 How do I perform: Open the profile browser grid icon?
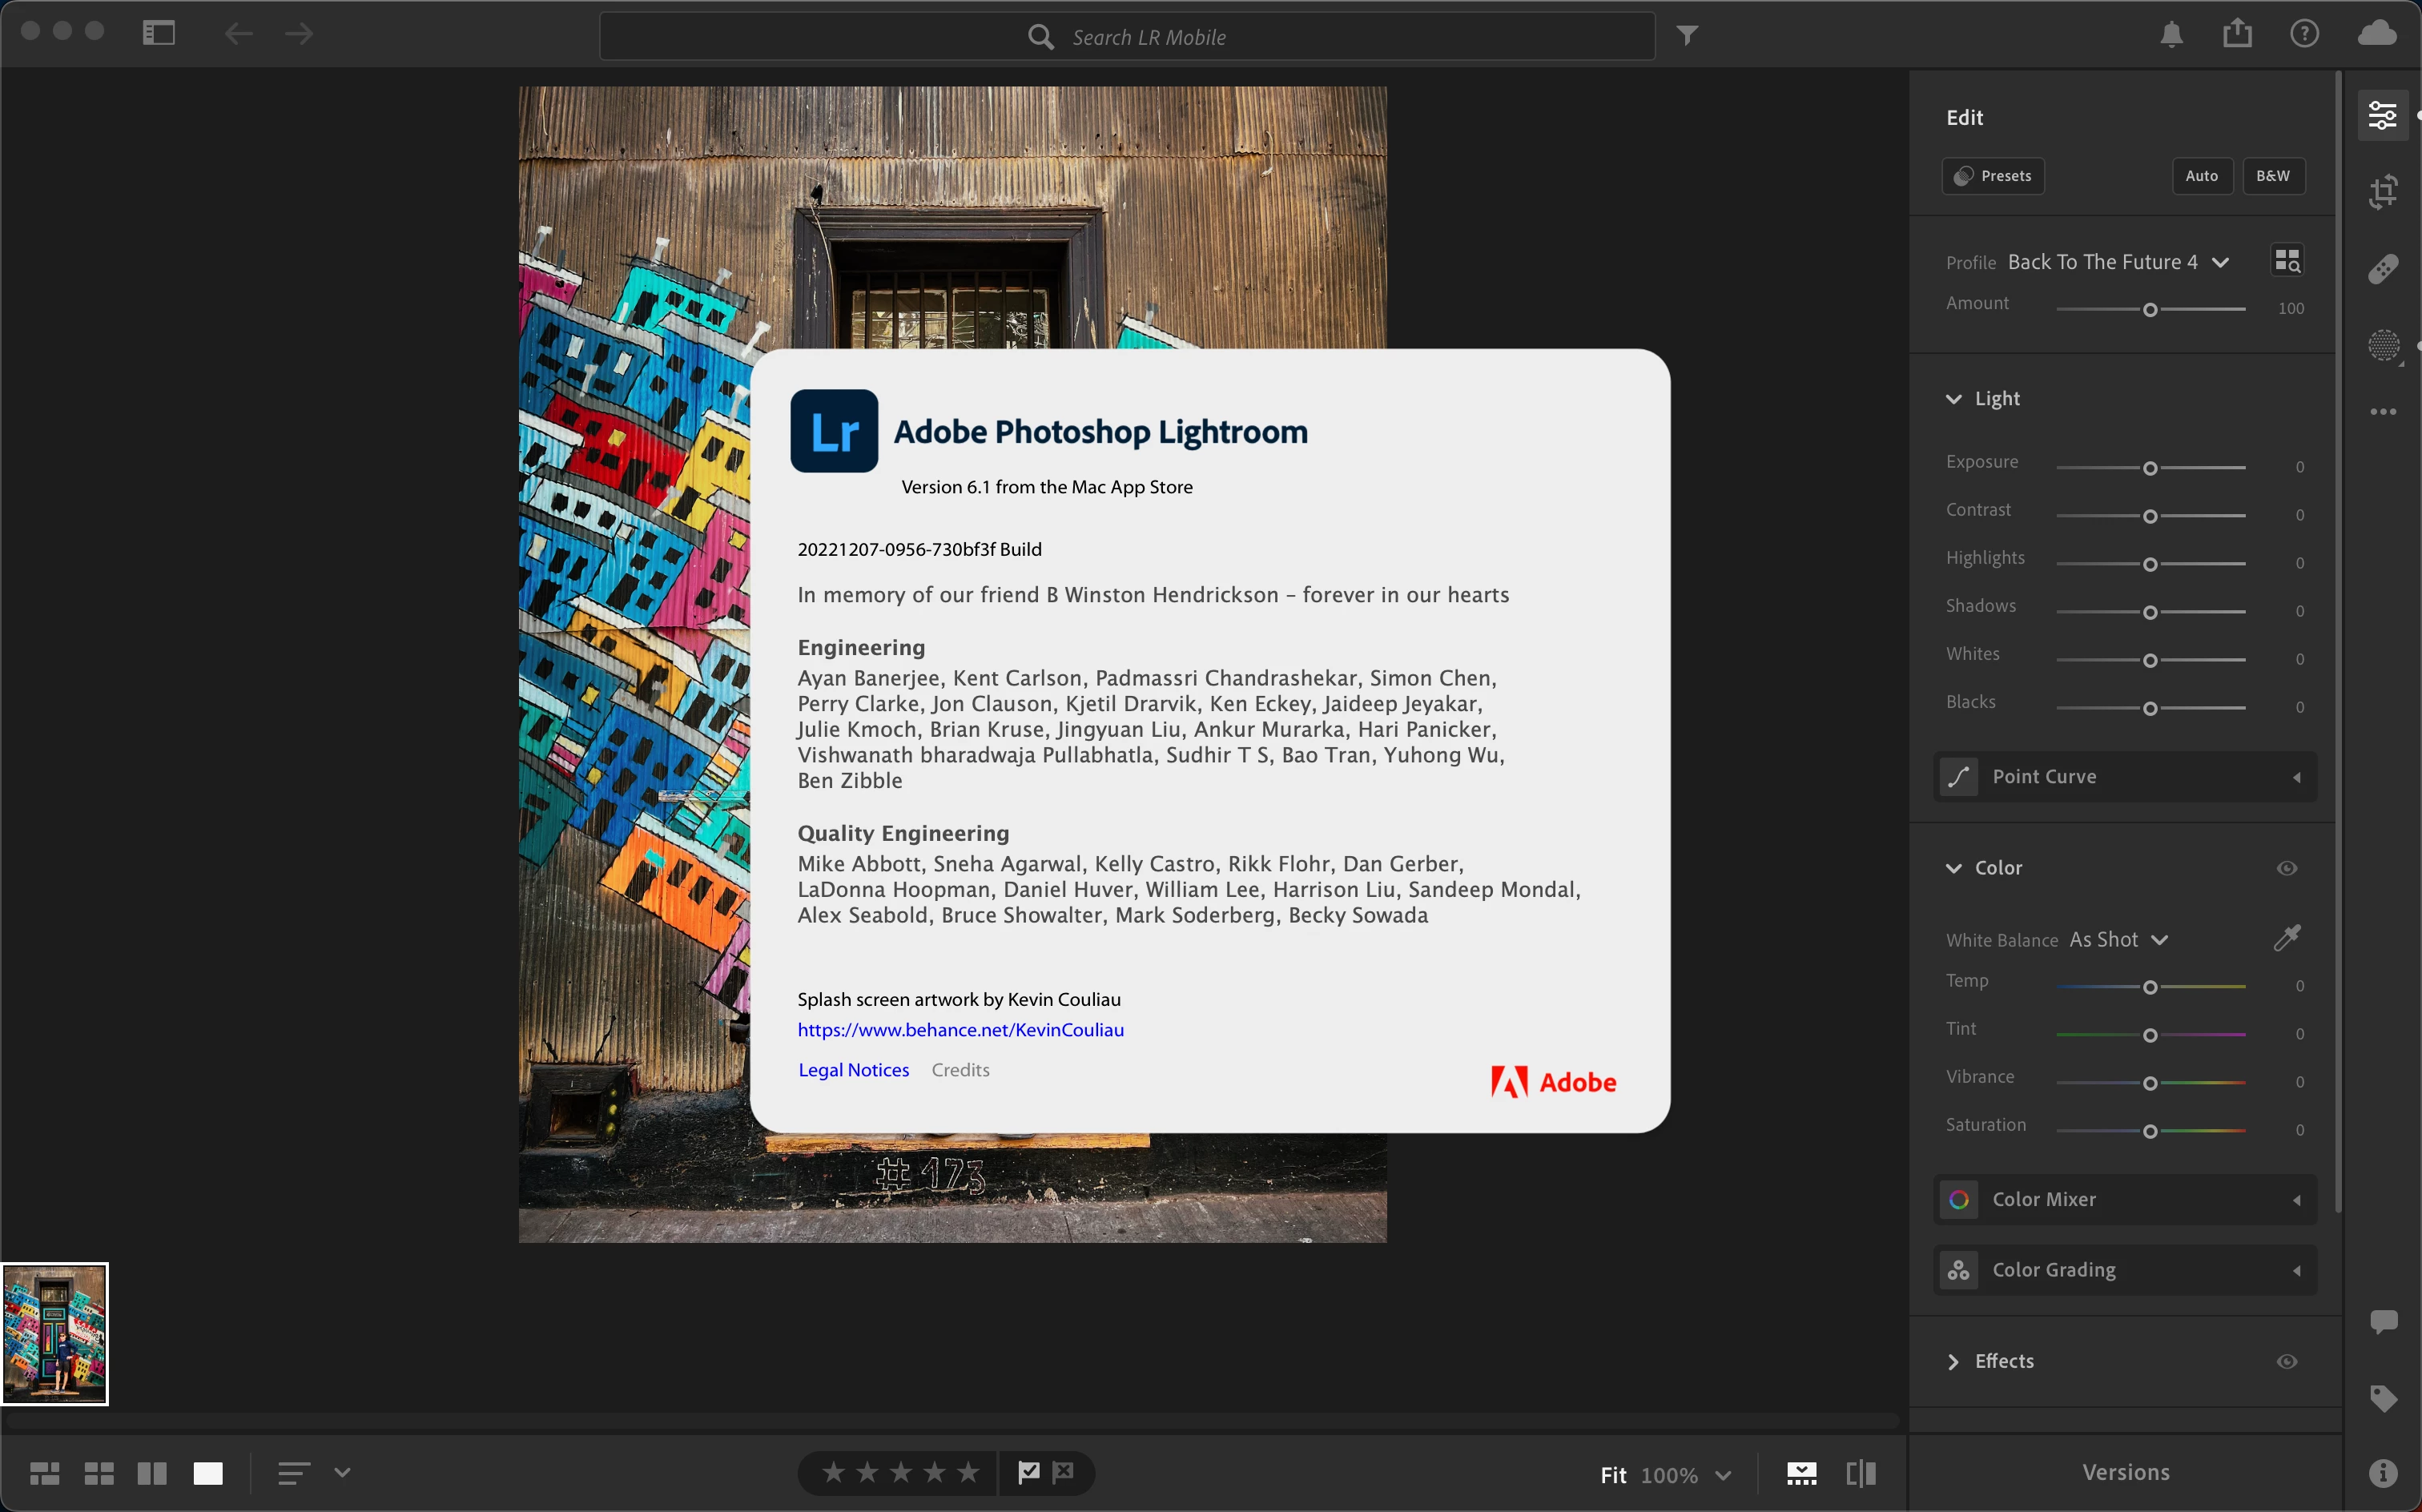(x=2287, y=261)
